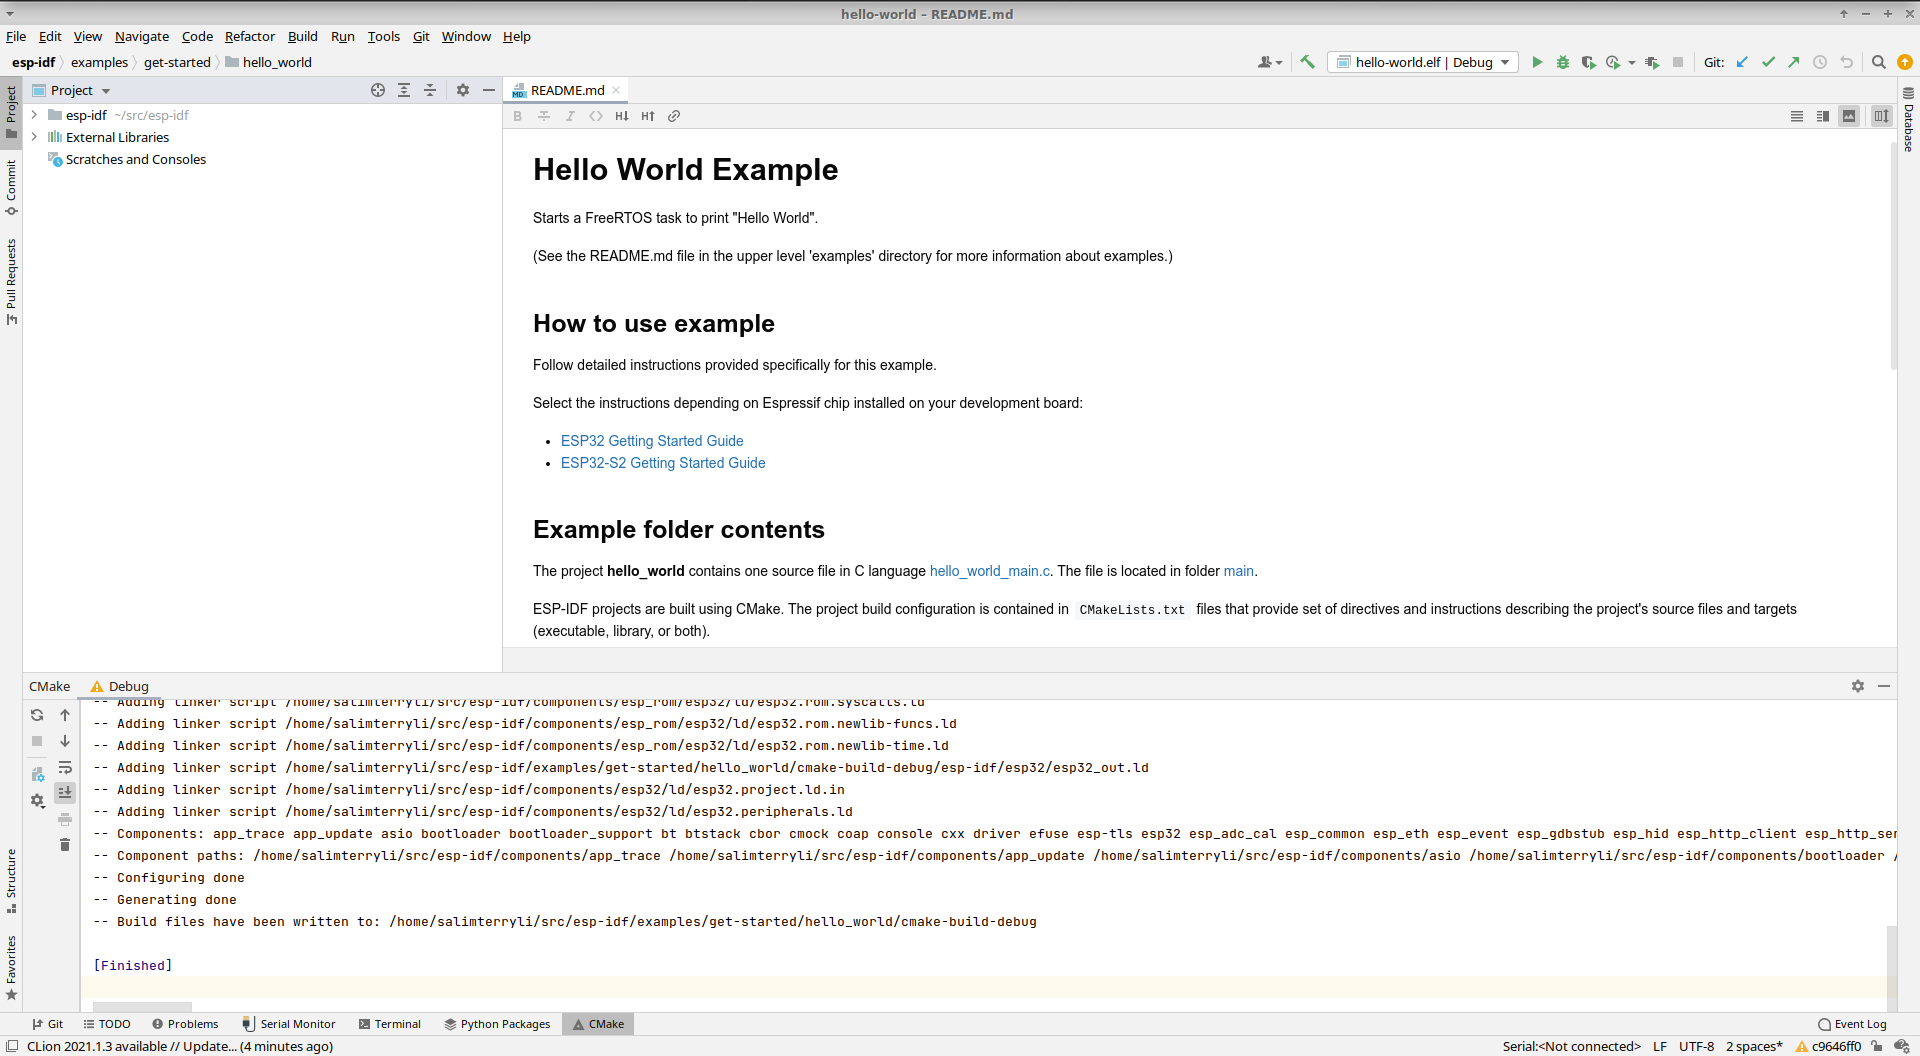Image resolution: width=1920 pixels, height=1056 pixels.
Task: Click Select Opened File target icon
Action: click(x=378, y=90)
